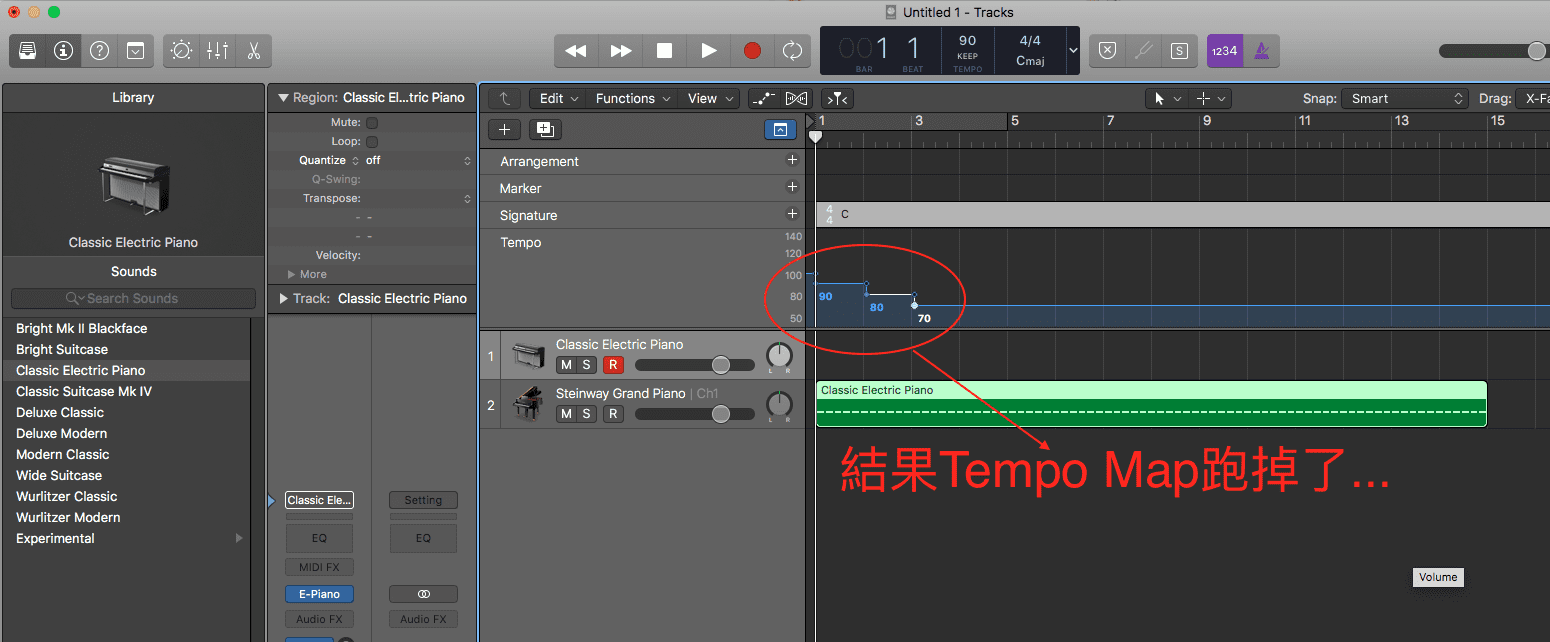This screenshot has width=1550, height=642.
Task: Toggle the Metronome click button
Action: click(1261, 51)
